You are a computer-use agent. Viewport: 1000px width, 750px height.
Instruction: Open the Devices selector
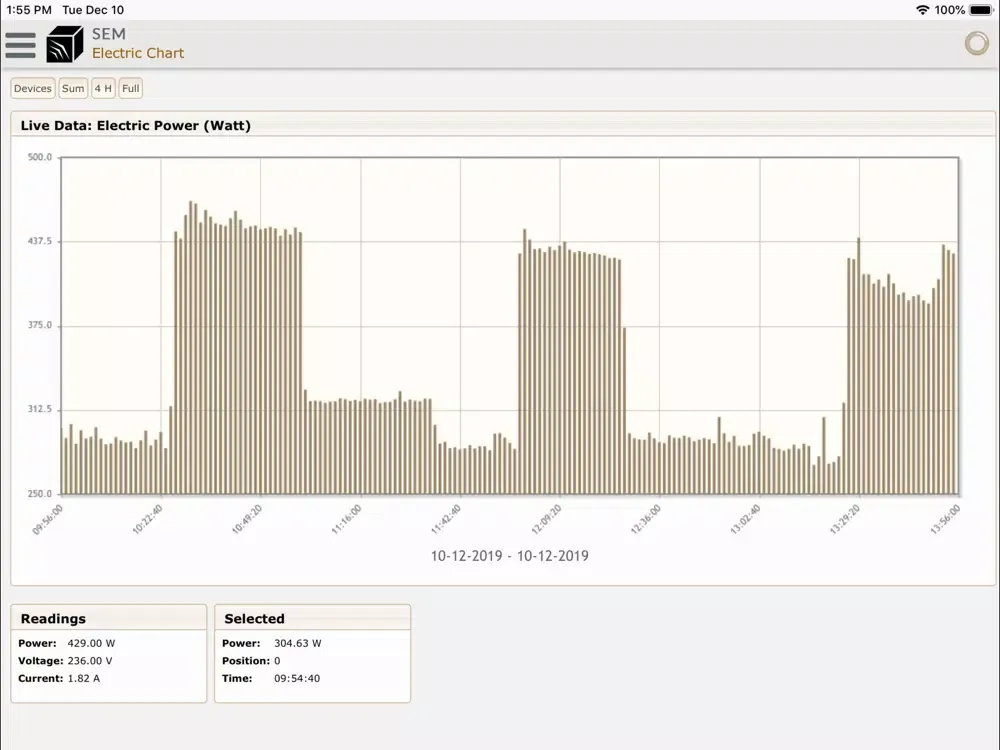33,89
